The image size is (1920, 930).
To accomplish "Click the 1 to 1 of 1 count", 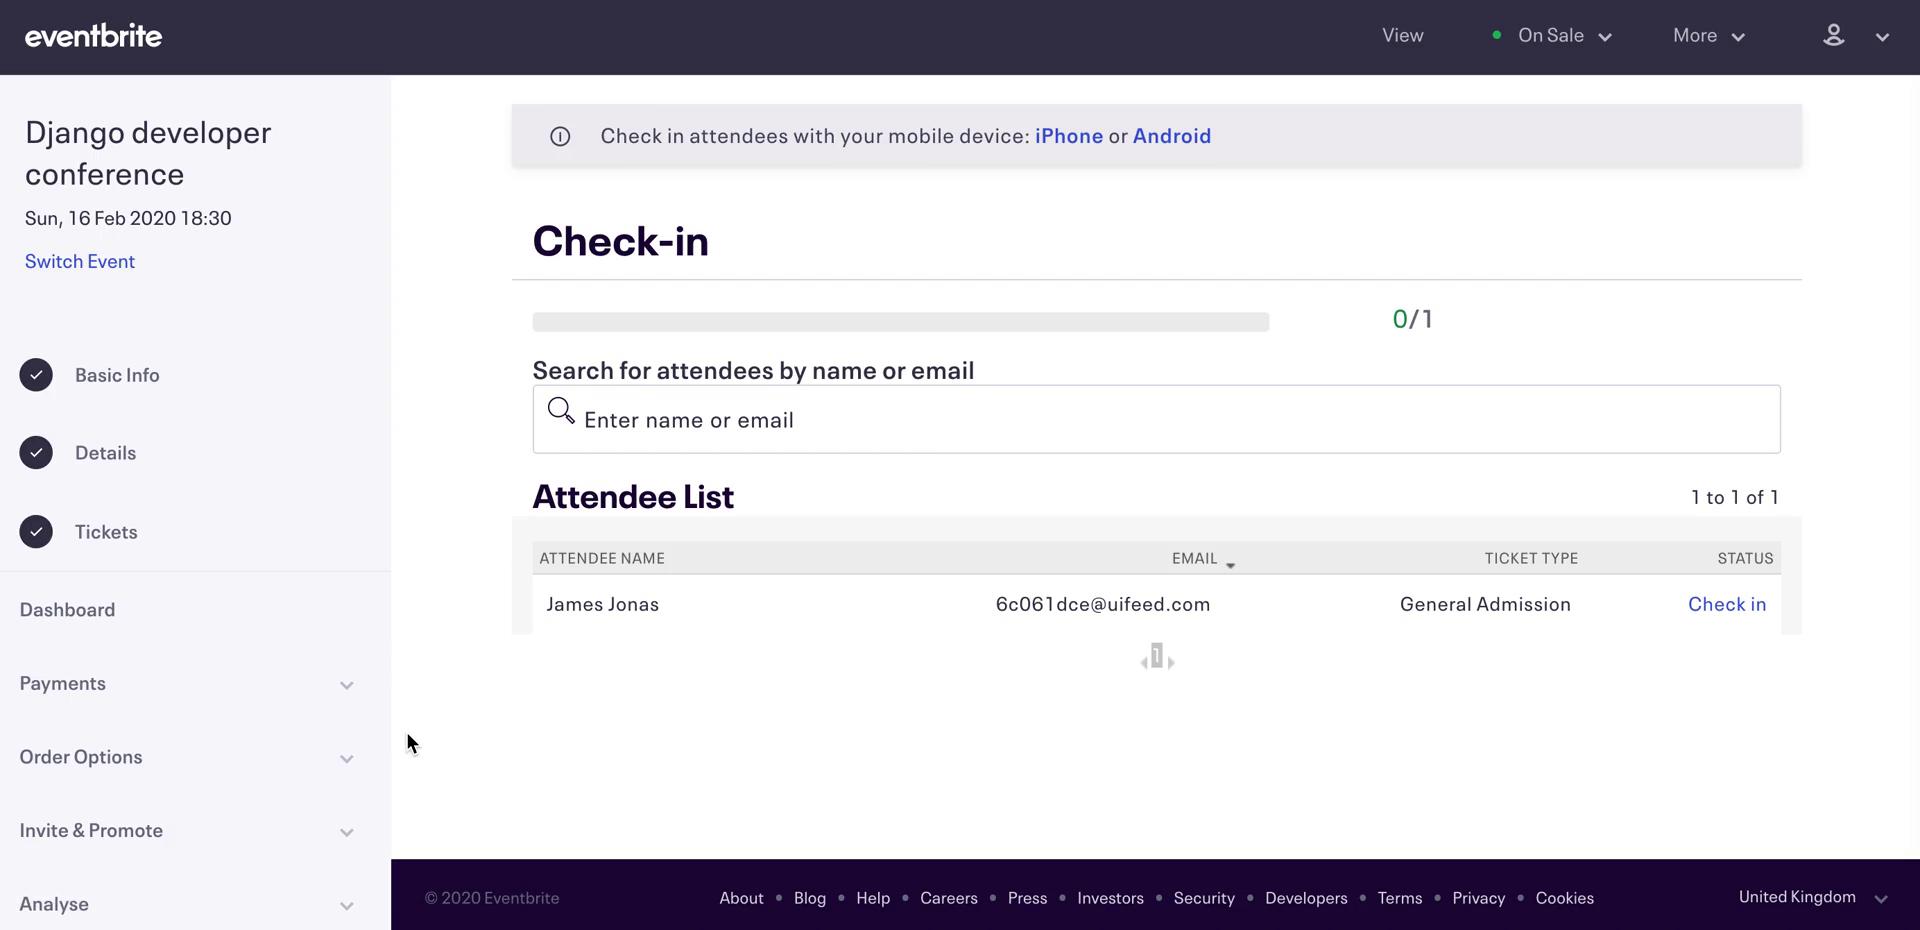I will 1735,497.
